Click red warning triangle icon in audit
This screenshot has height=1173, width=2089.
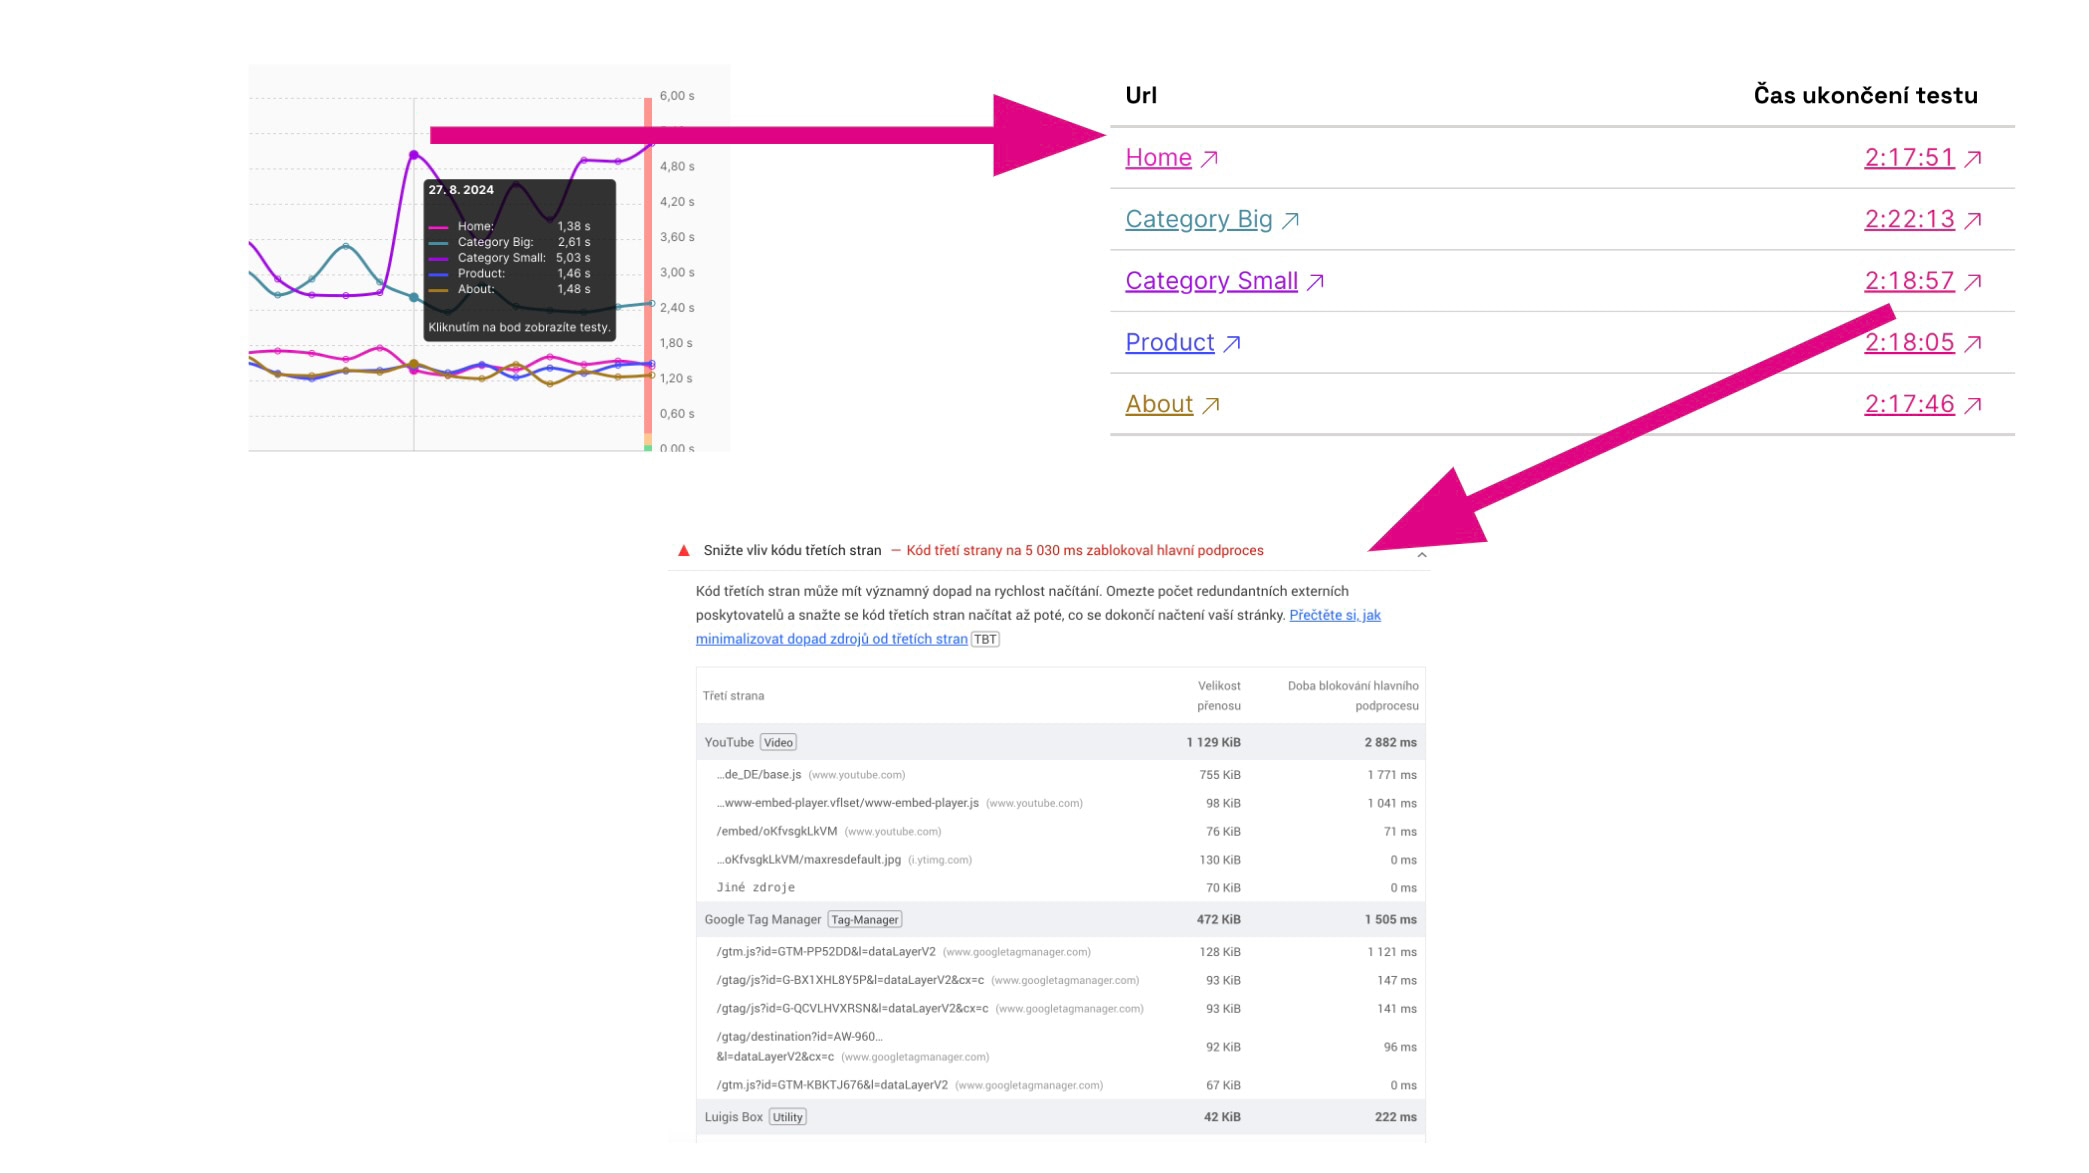684,550
